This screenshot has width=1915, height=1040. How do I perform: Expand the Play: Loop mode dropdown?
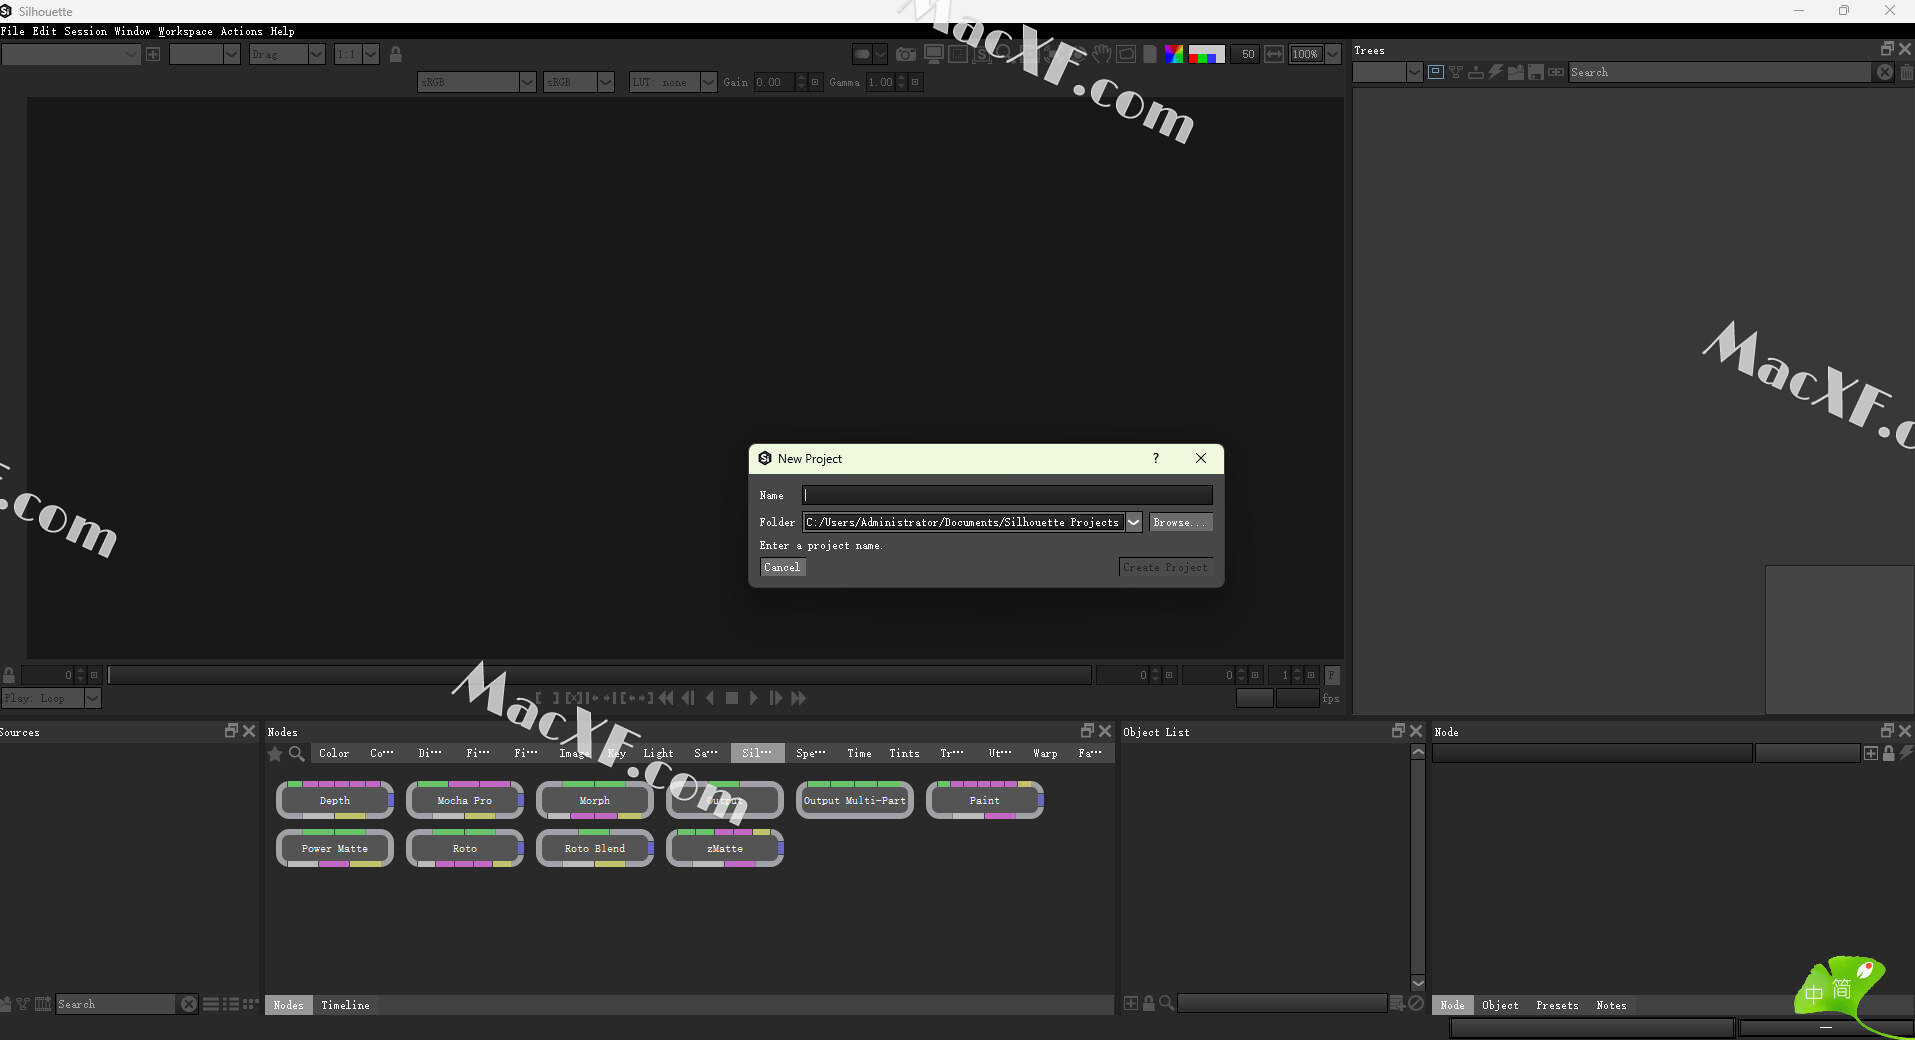pos(92,698)
